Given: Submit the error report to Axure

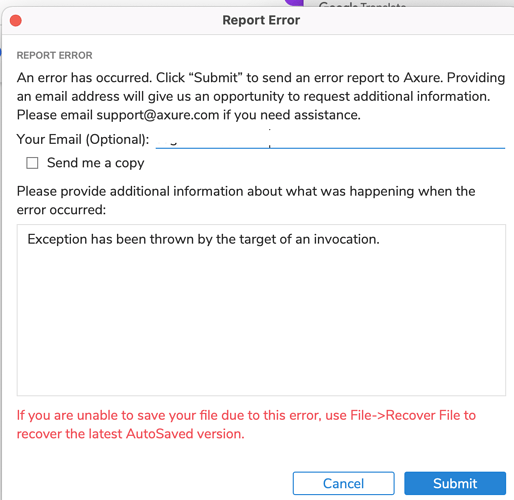Looking at the screenshot, I should [455, 483].
